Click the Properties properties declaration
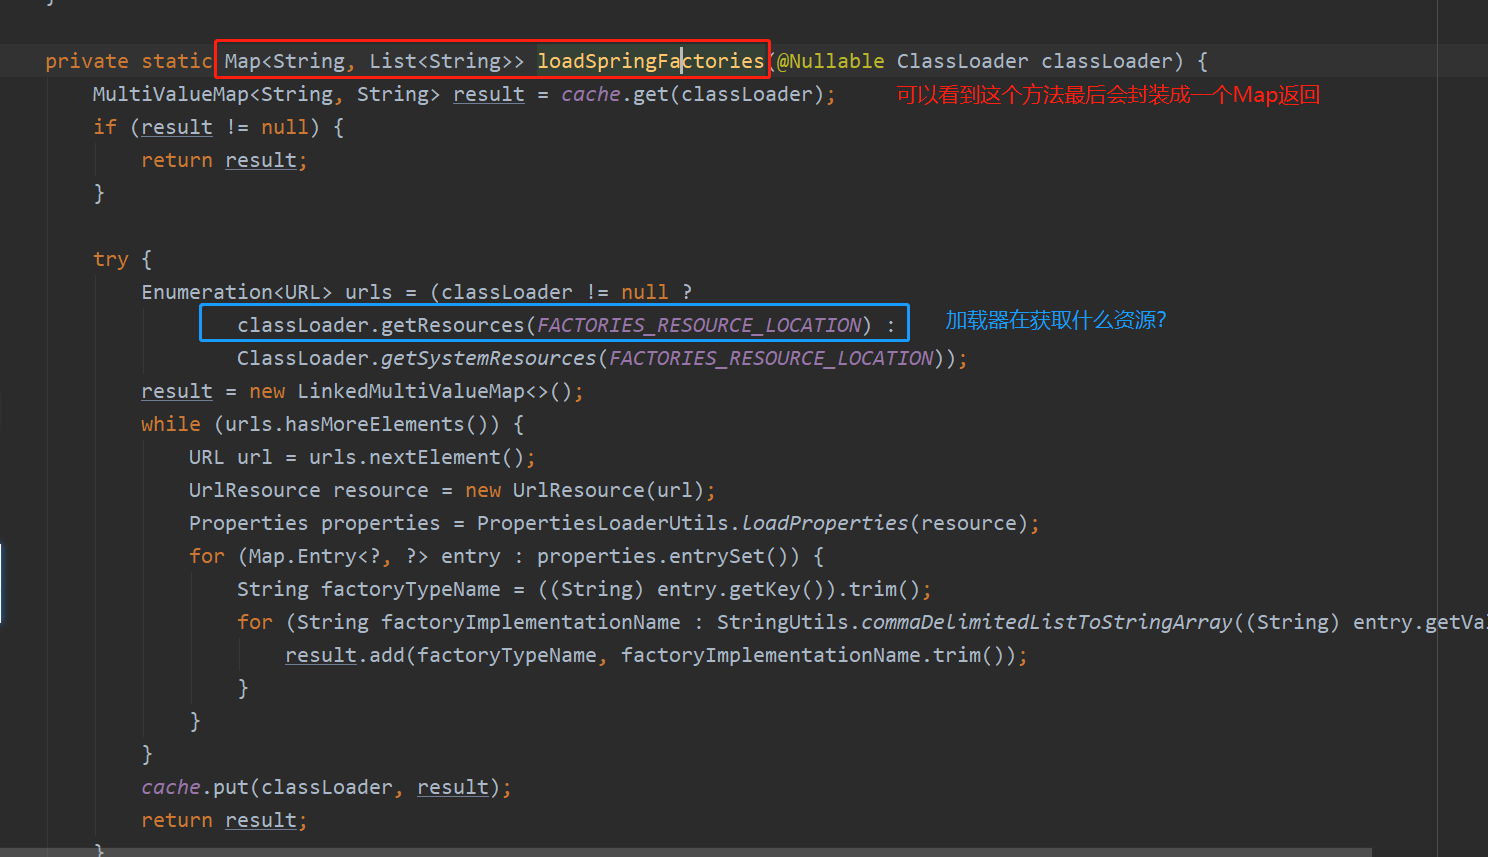The height and width of the screenshot is (857, 1488). click(x=314, y=523)
